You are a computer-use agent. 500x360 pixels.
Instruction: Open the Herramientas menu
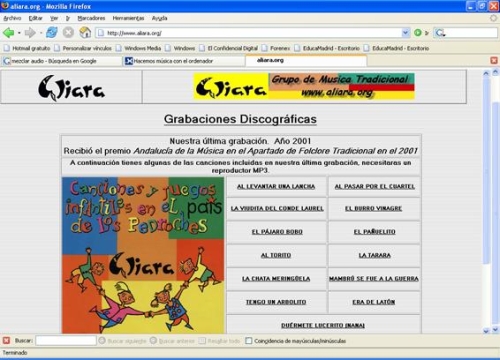click(128, 18)
